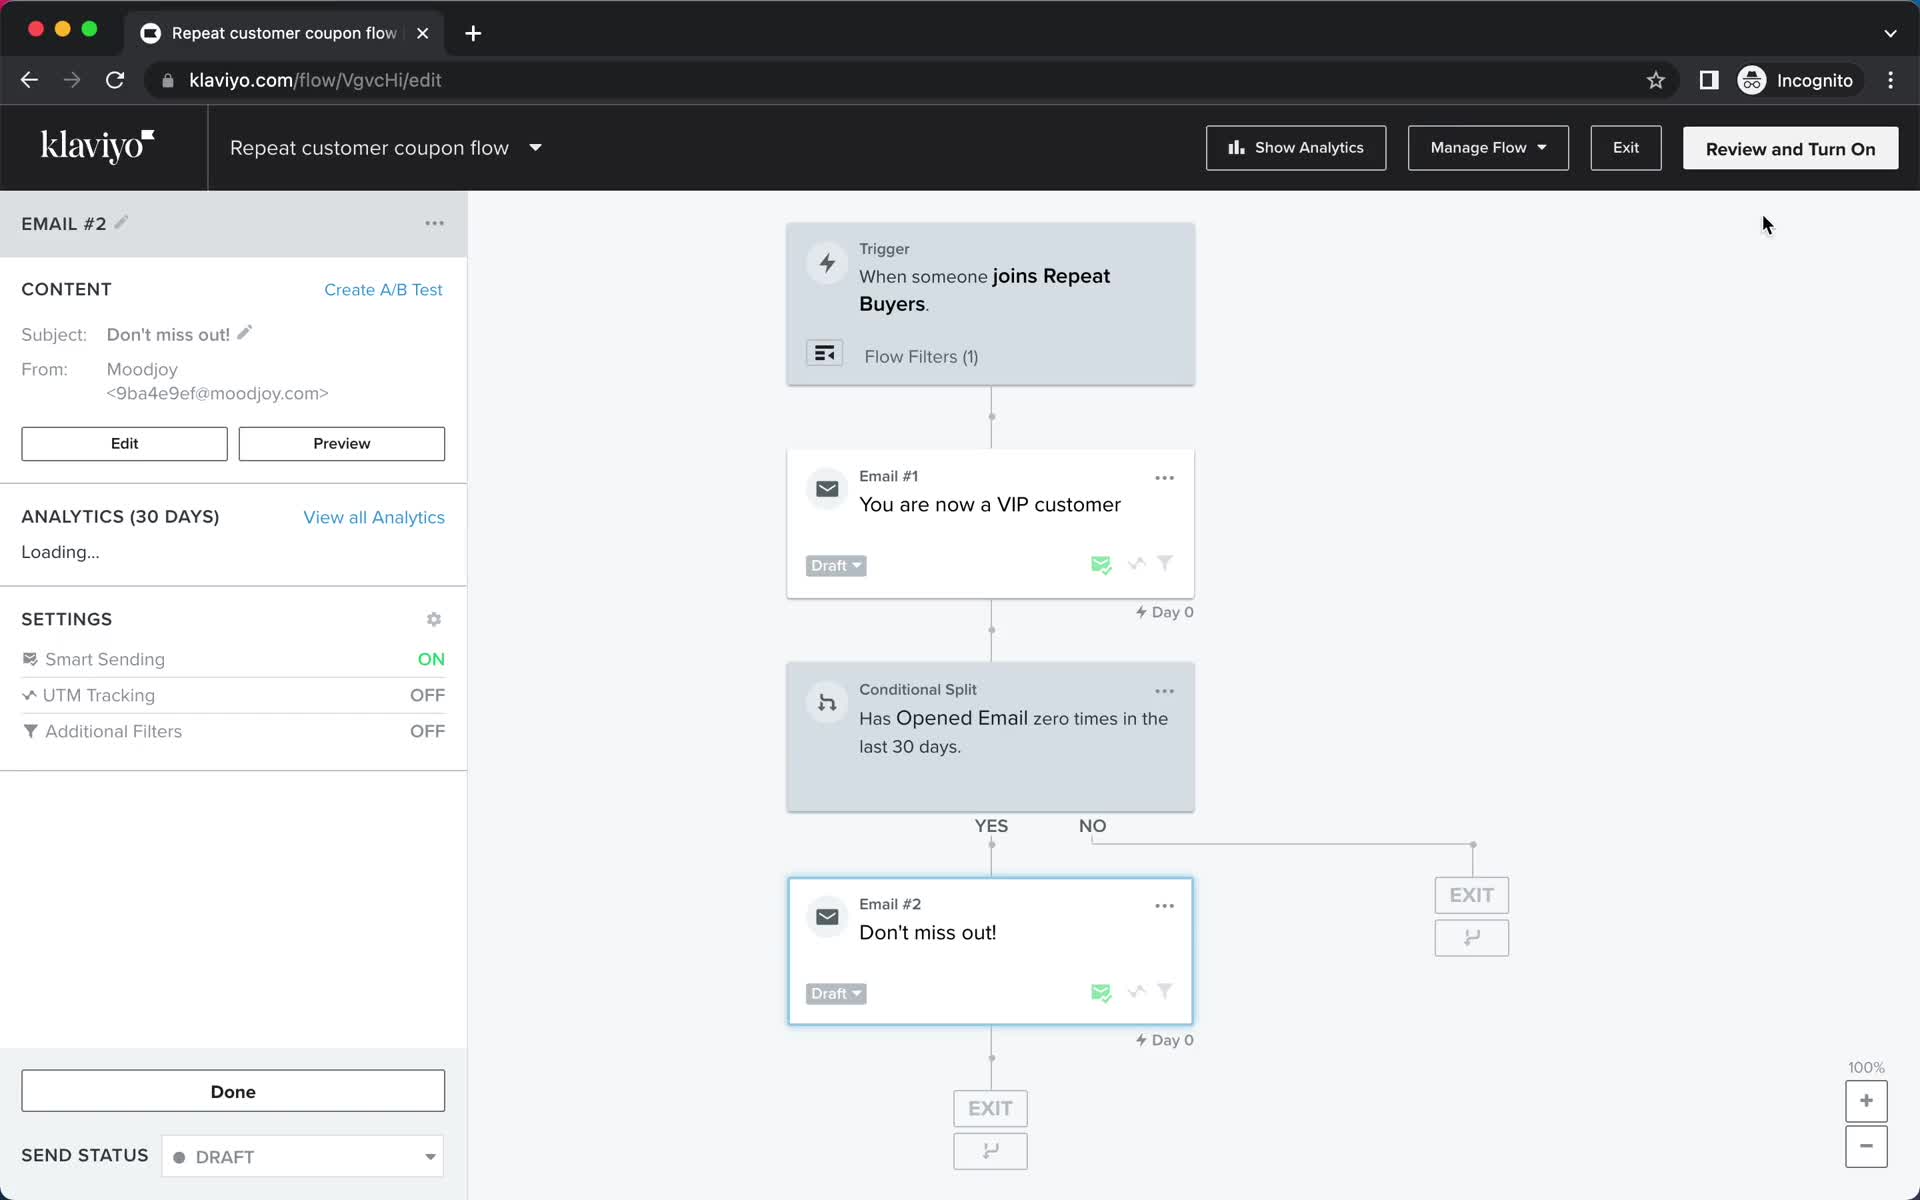Open the three-dot menu in the EMAIL #2 panel header
1920x1200 pixels.
click(x=434, y=223)
